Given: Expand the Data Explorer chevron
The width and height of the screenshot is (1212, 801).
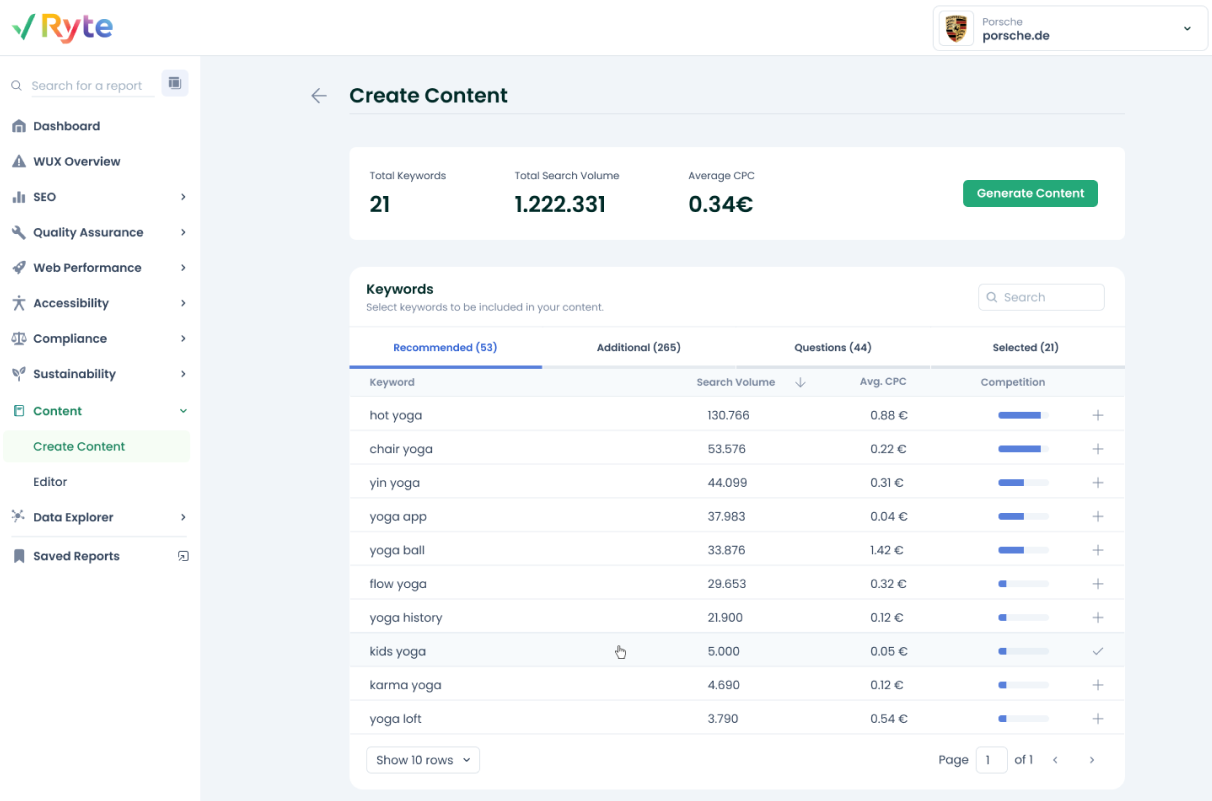Looking at the screenshot, I should (x=183, y=517).
